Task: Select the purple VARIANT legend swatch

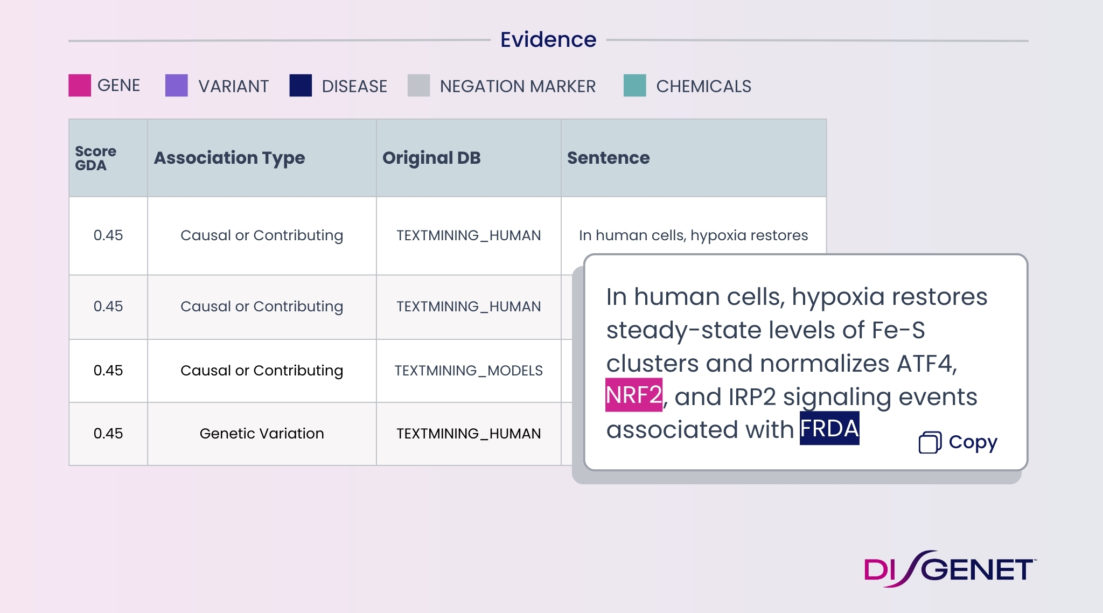Action: 176,86
